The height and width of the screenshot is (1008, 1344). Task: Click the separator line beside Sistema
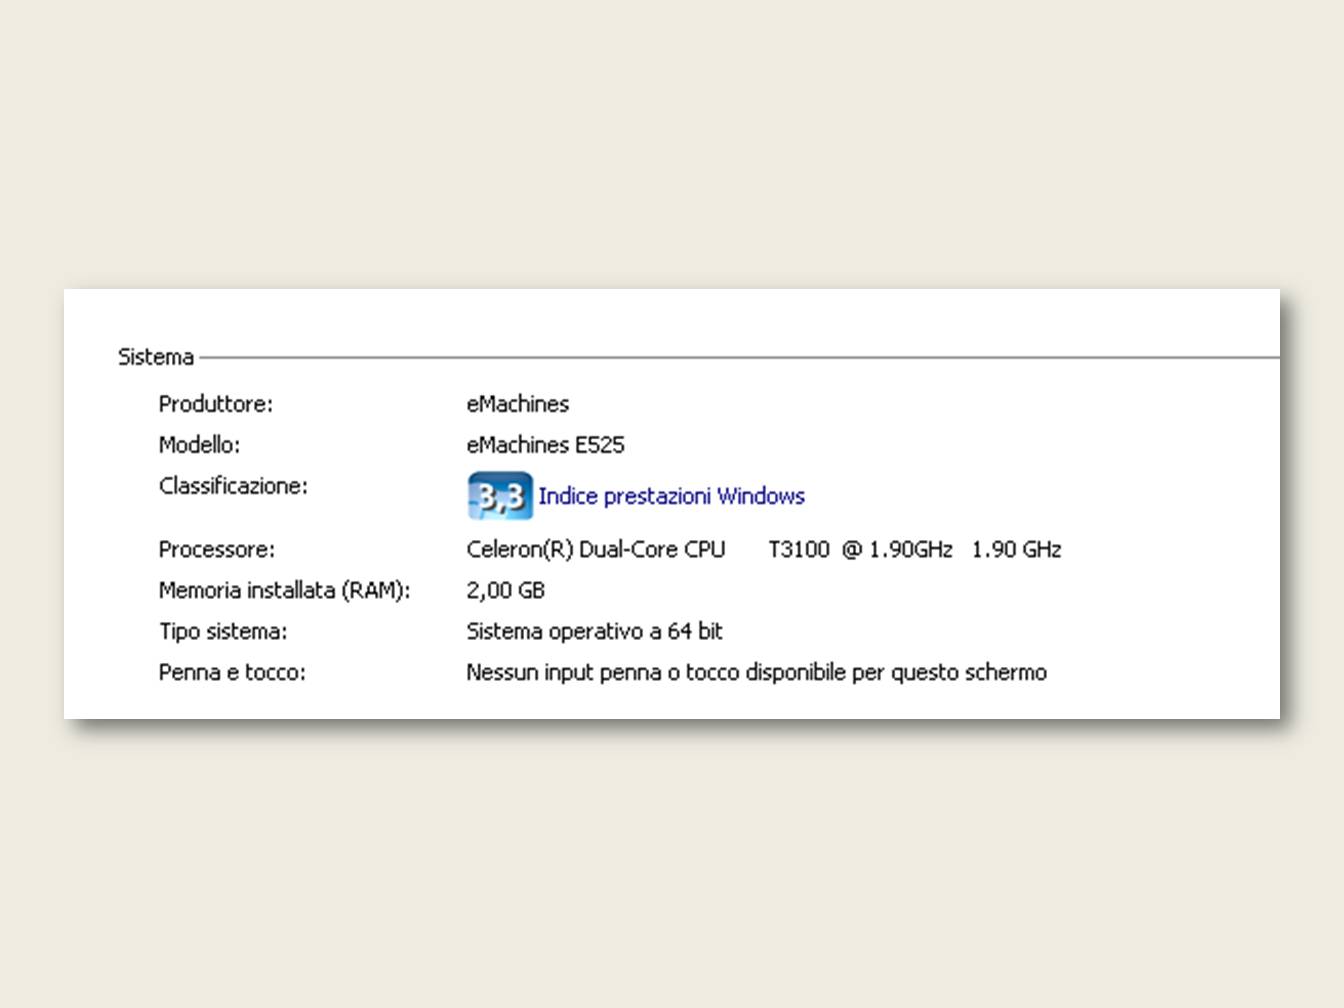pyautogui.click(x=740, y=357)
